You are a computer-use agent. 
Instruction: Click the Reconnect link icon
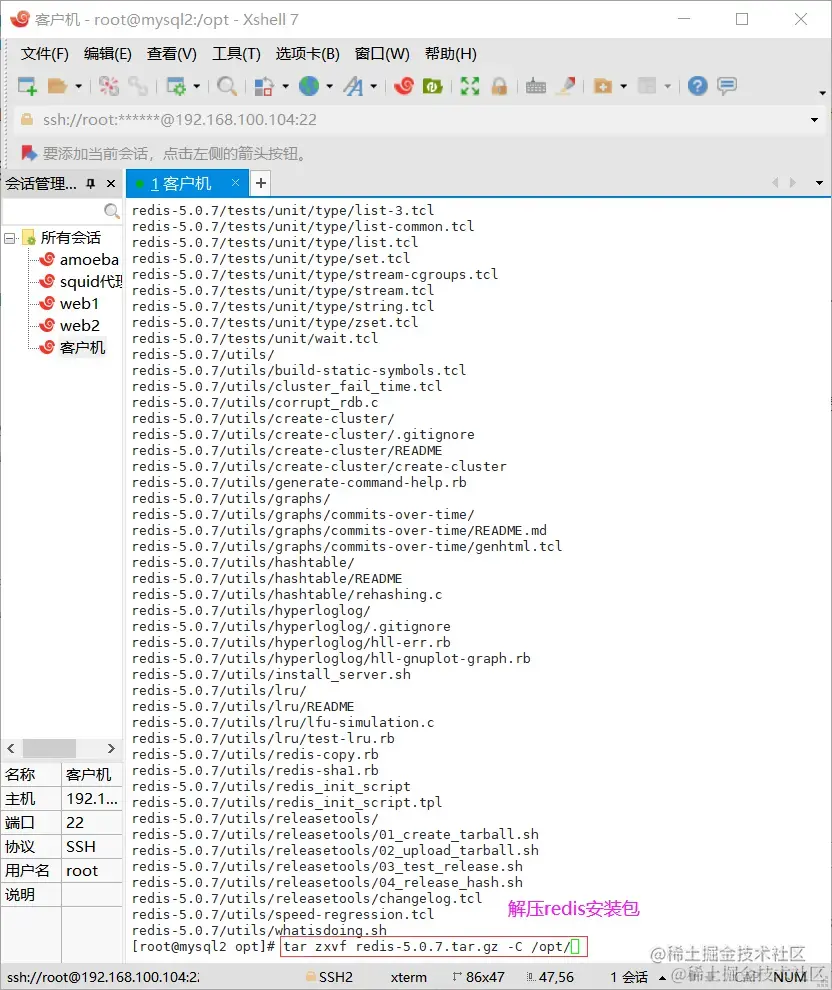138,86
